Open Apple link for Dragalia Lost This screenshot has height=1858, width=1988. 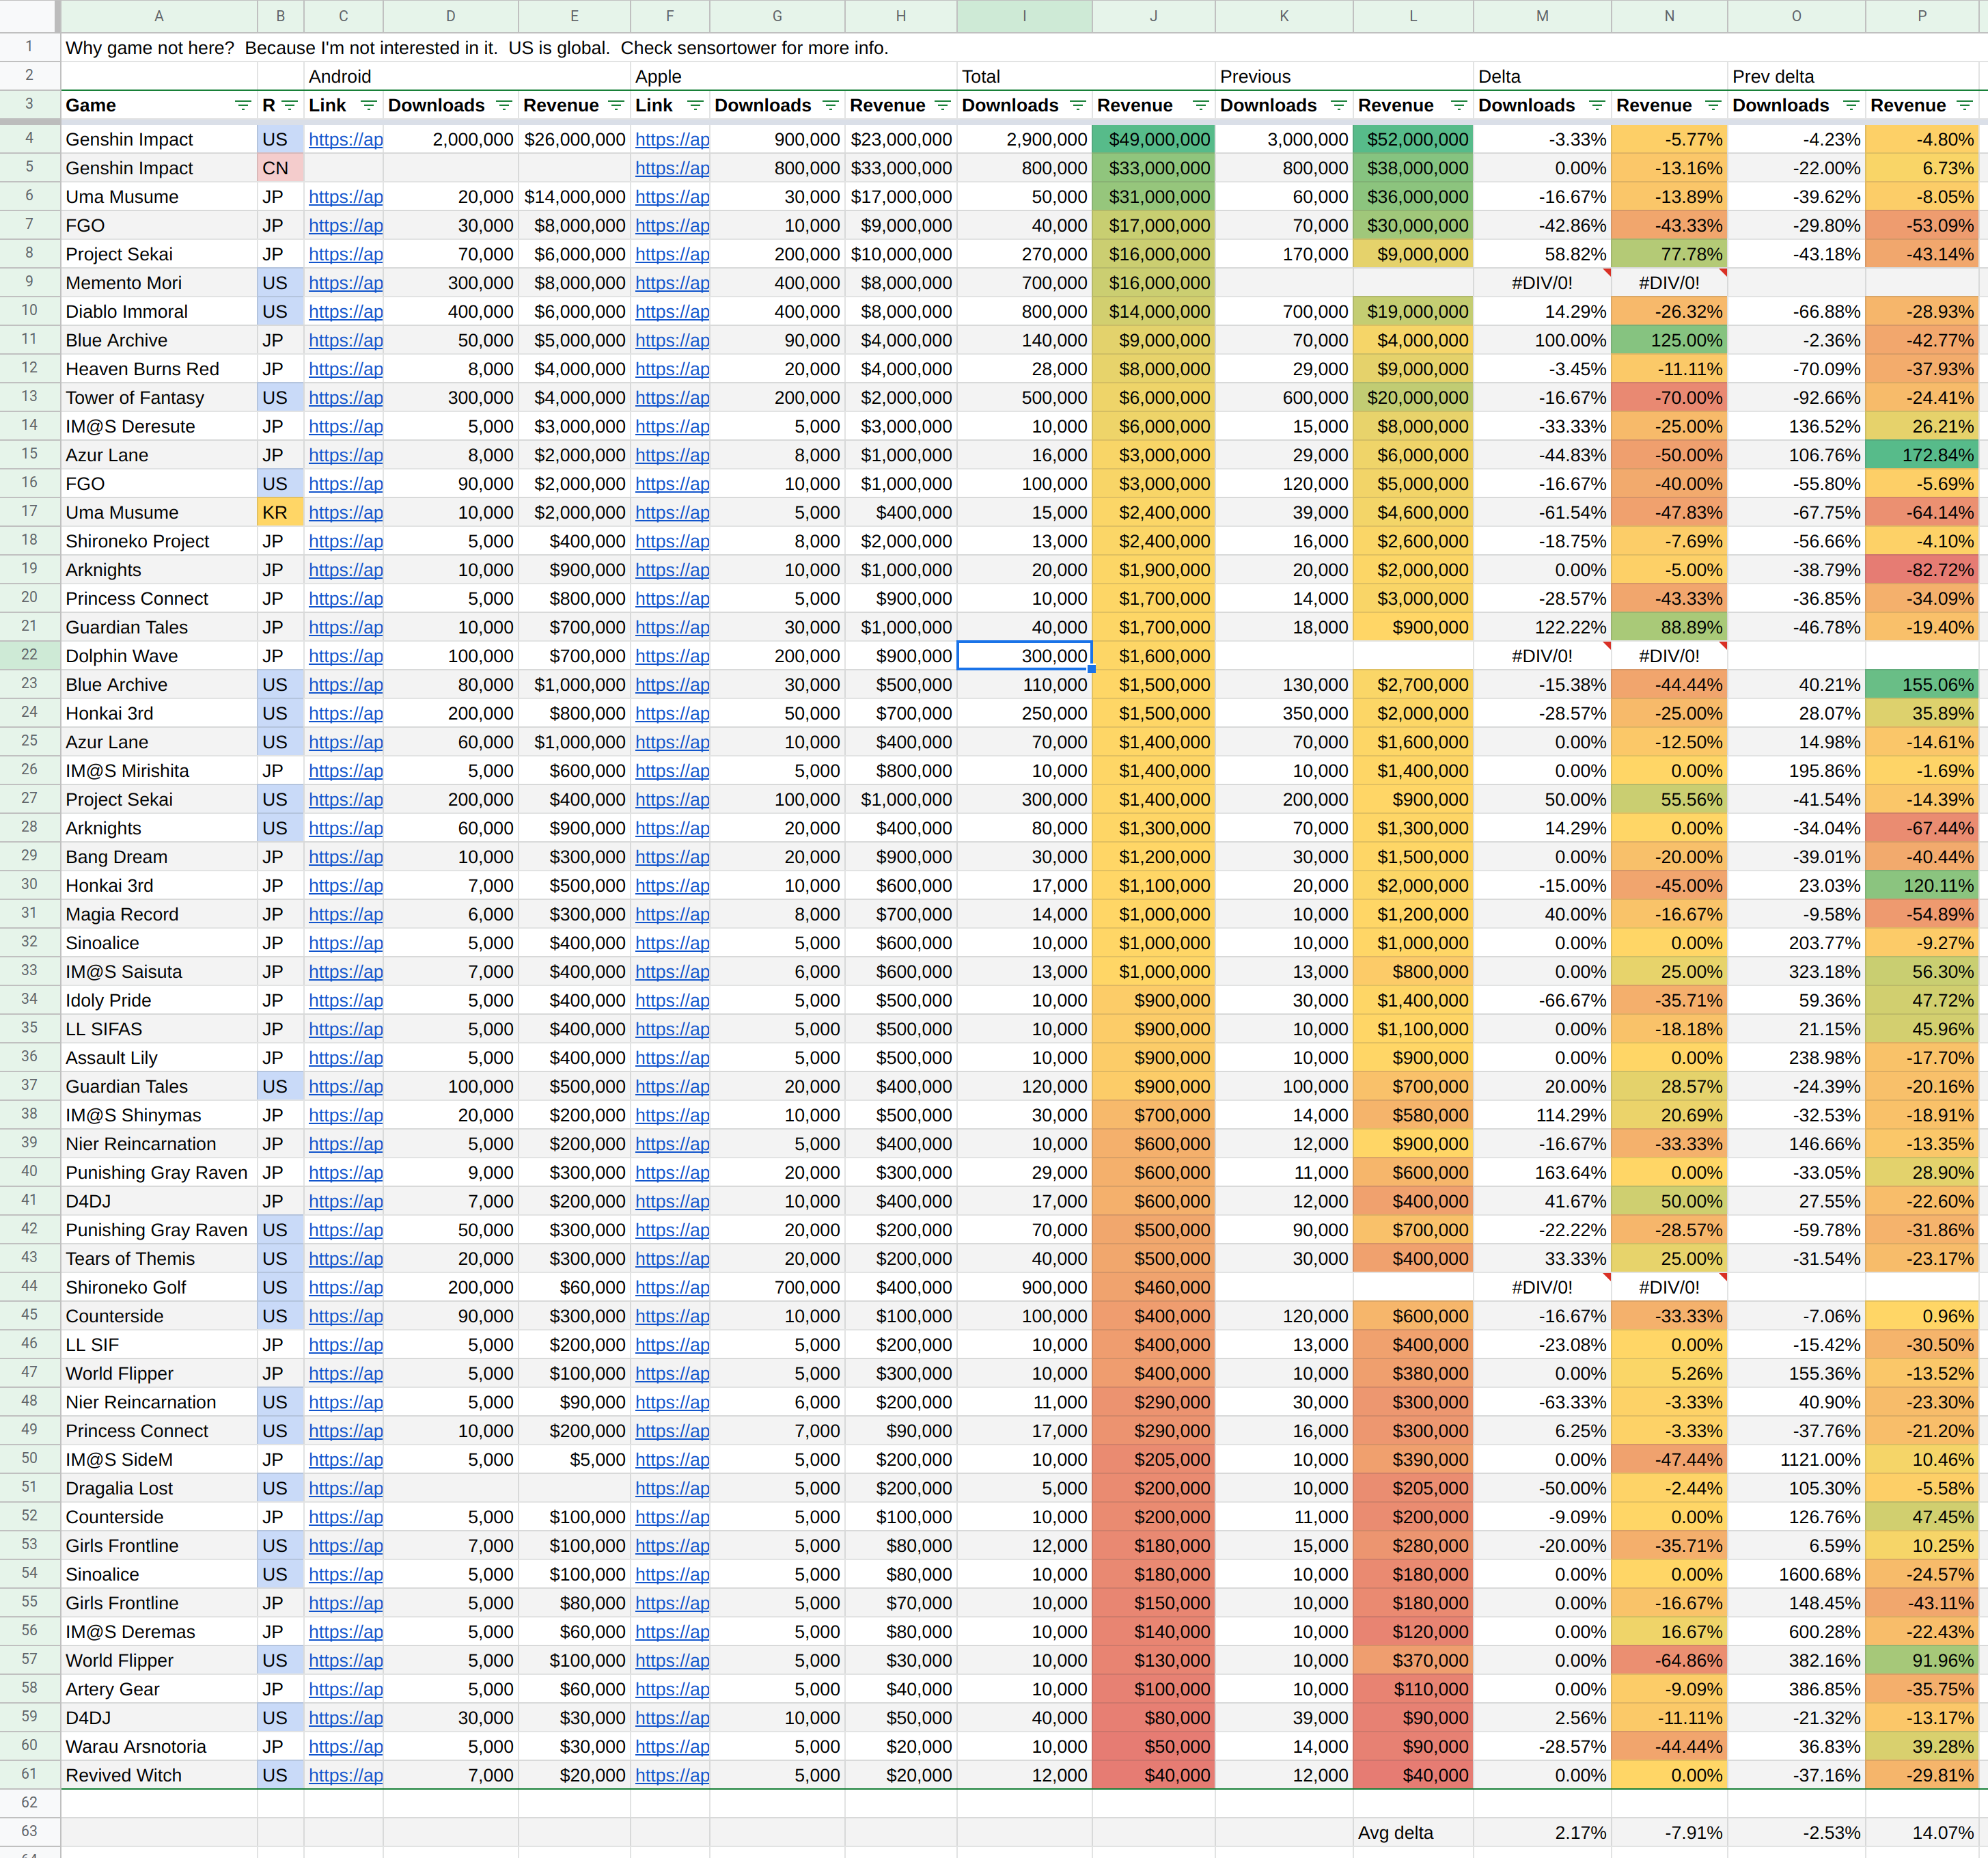pos(672,1489)
